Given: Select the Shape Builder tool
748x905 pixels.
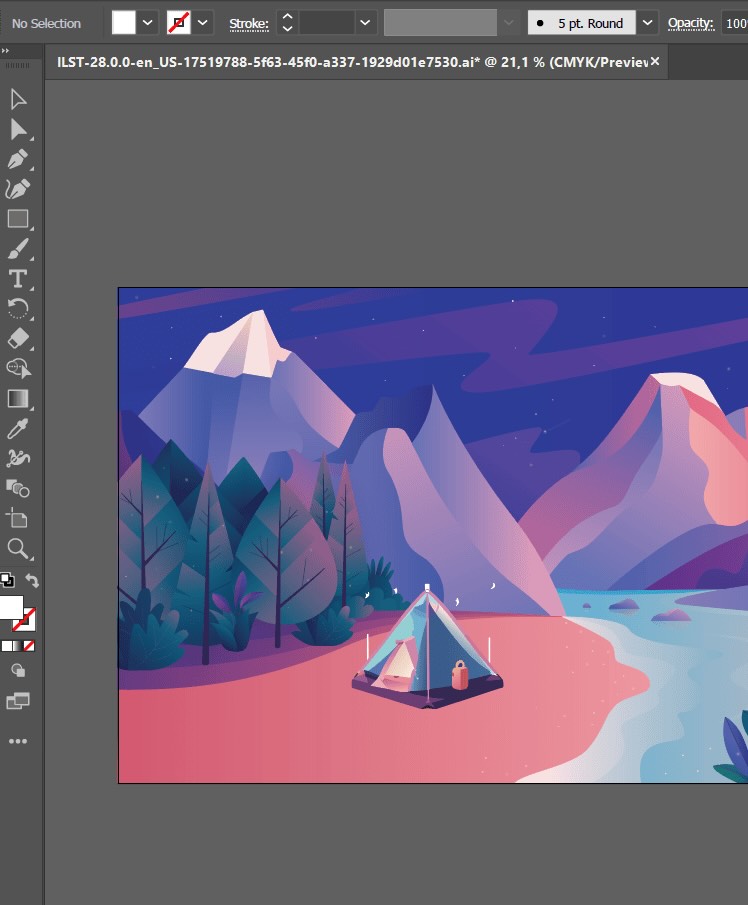Looking at the screenshot, I should [x=18, y=489].
